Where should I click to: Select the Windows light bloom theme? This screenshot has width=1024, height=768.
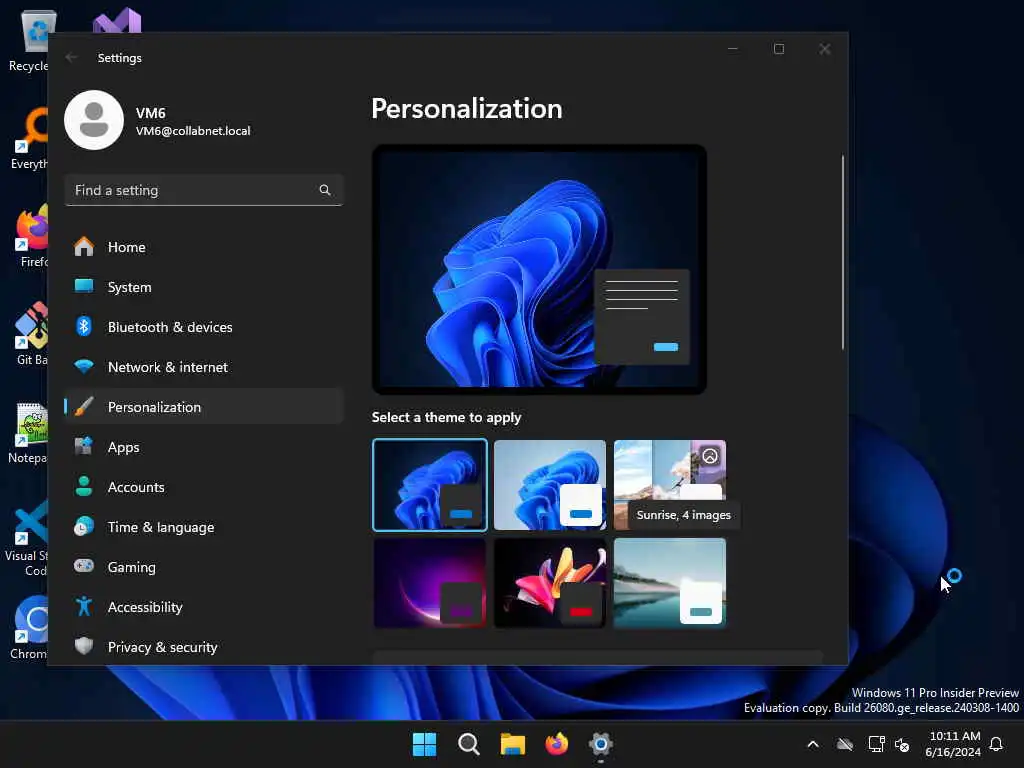550,485
